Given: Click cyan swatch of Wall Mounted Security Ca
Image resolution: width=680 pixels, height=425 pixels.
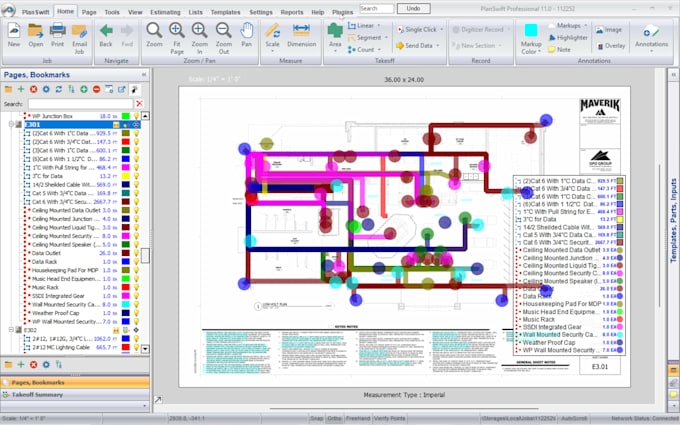Looking at the screenshot, I should pyautogui.click(x=126, y=304).
